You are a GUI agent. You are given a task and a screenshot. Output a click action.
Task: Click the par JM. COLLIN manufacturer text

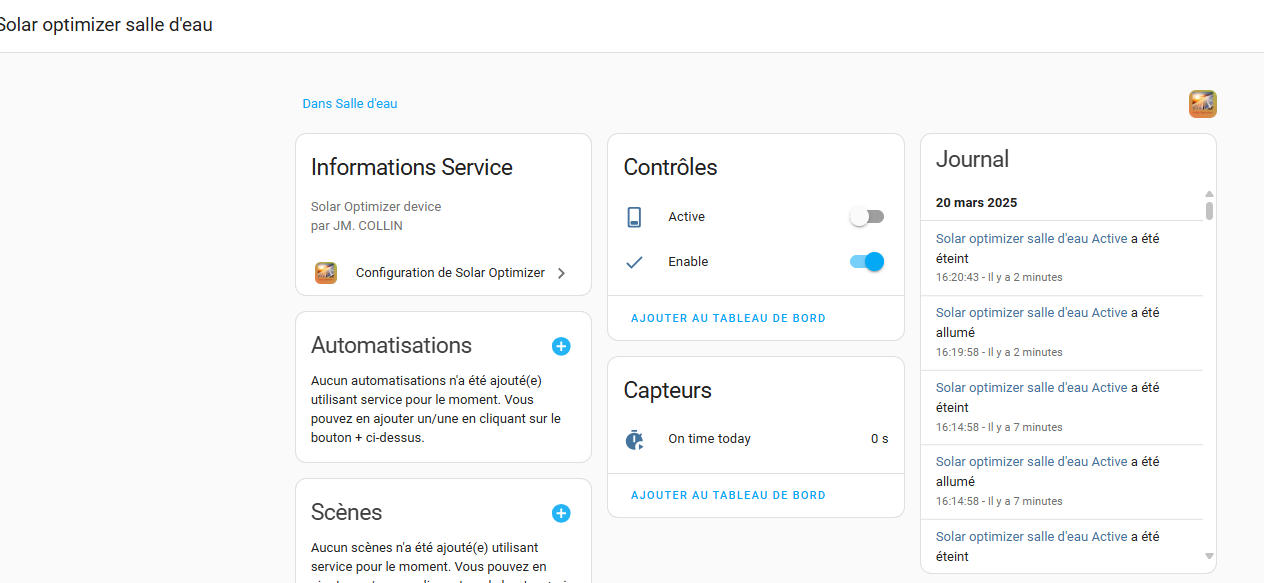[357, 226]
